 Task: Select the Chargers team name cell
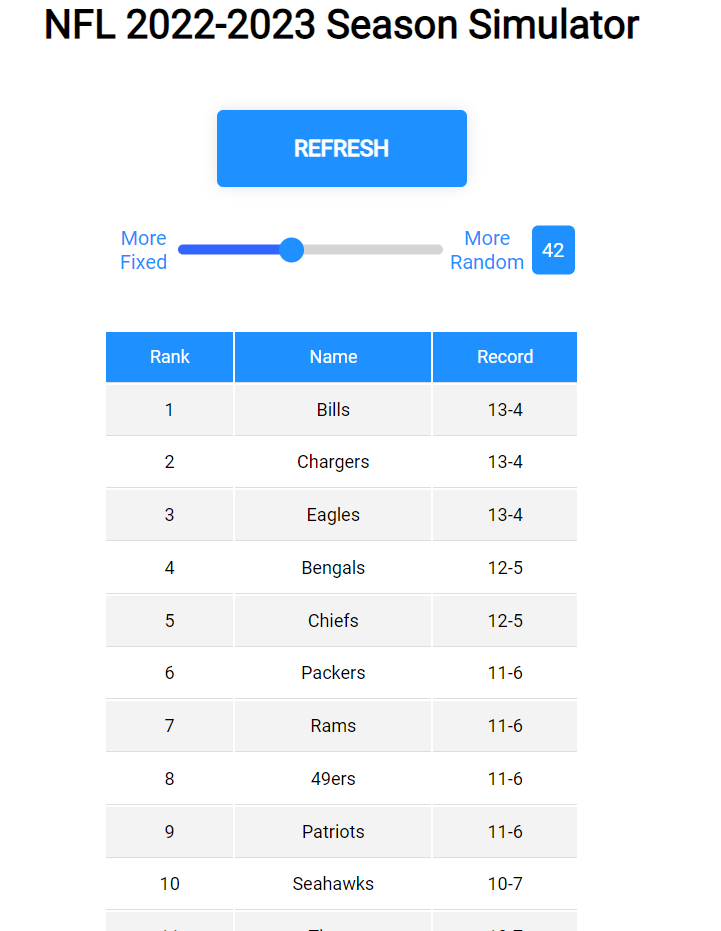[x=333, y=462]
